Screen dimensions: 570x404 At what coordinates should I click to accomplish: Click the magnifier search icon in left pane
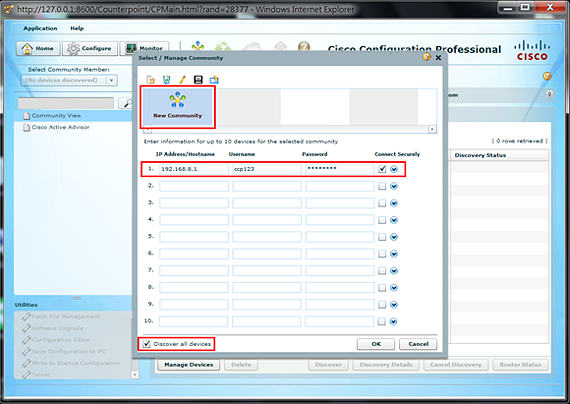click(126, 103)
